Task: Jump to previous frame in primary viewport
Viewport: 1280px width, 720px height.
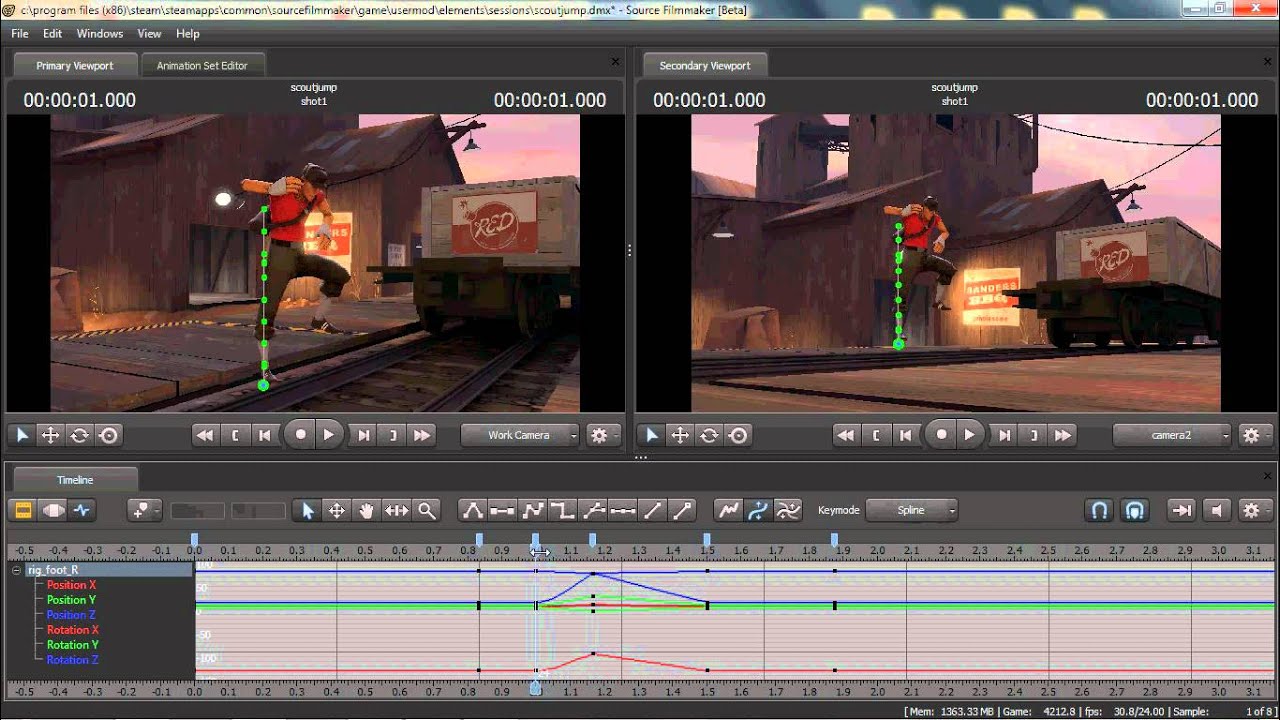Action: click(x=264, y=435)
